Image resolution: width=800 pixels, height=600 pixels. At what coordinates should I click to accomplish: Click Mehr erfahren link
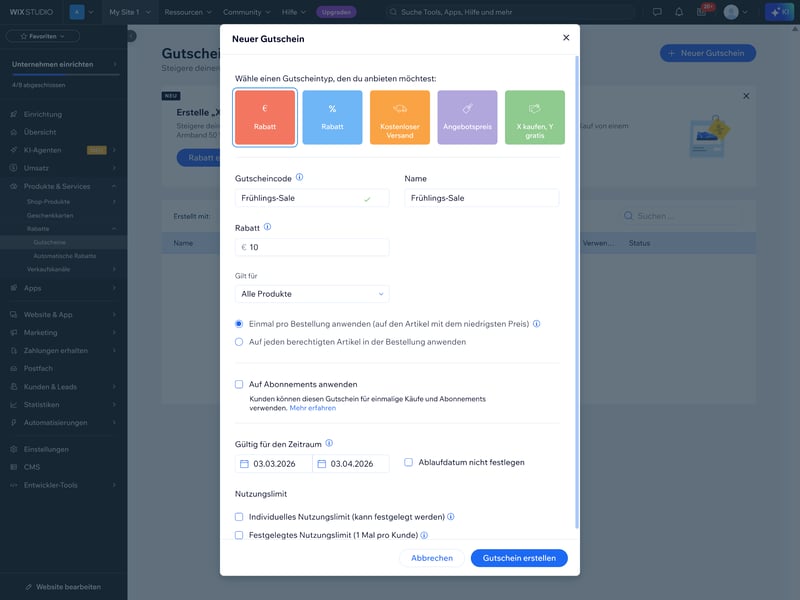click(x=313, y=408)
